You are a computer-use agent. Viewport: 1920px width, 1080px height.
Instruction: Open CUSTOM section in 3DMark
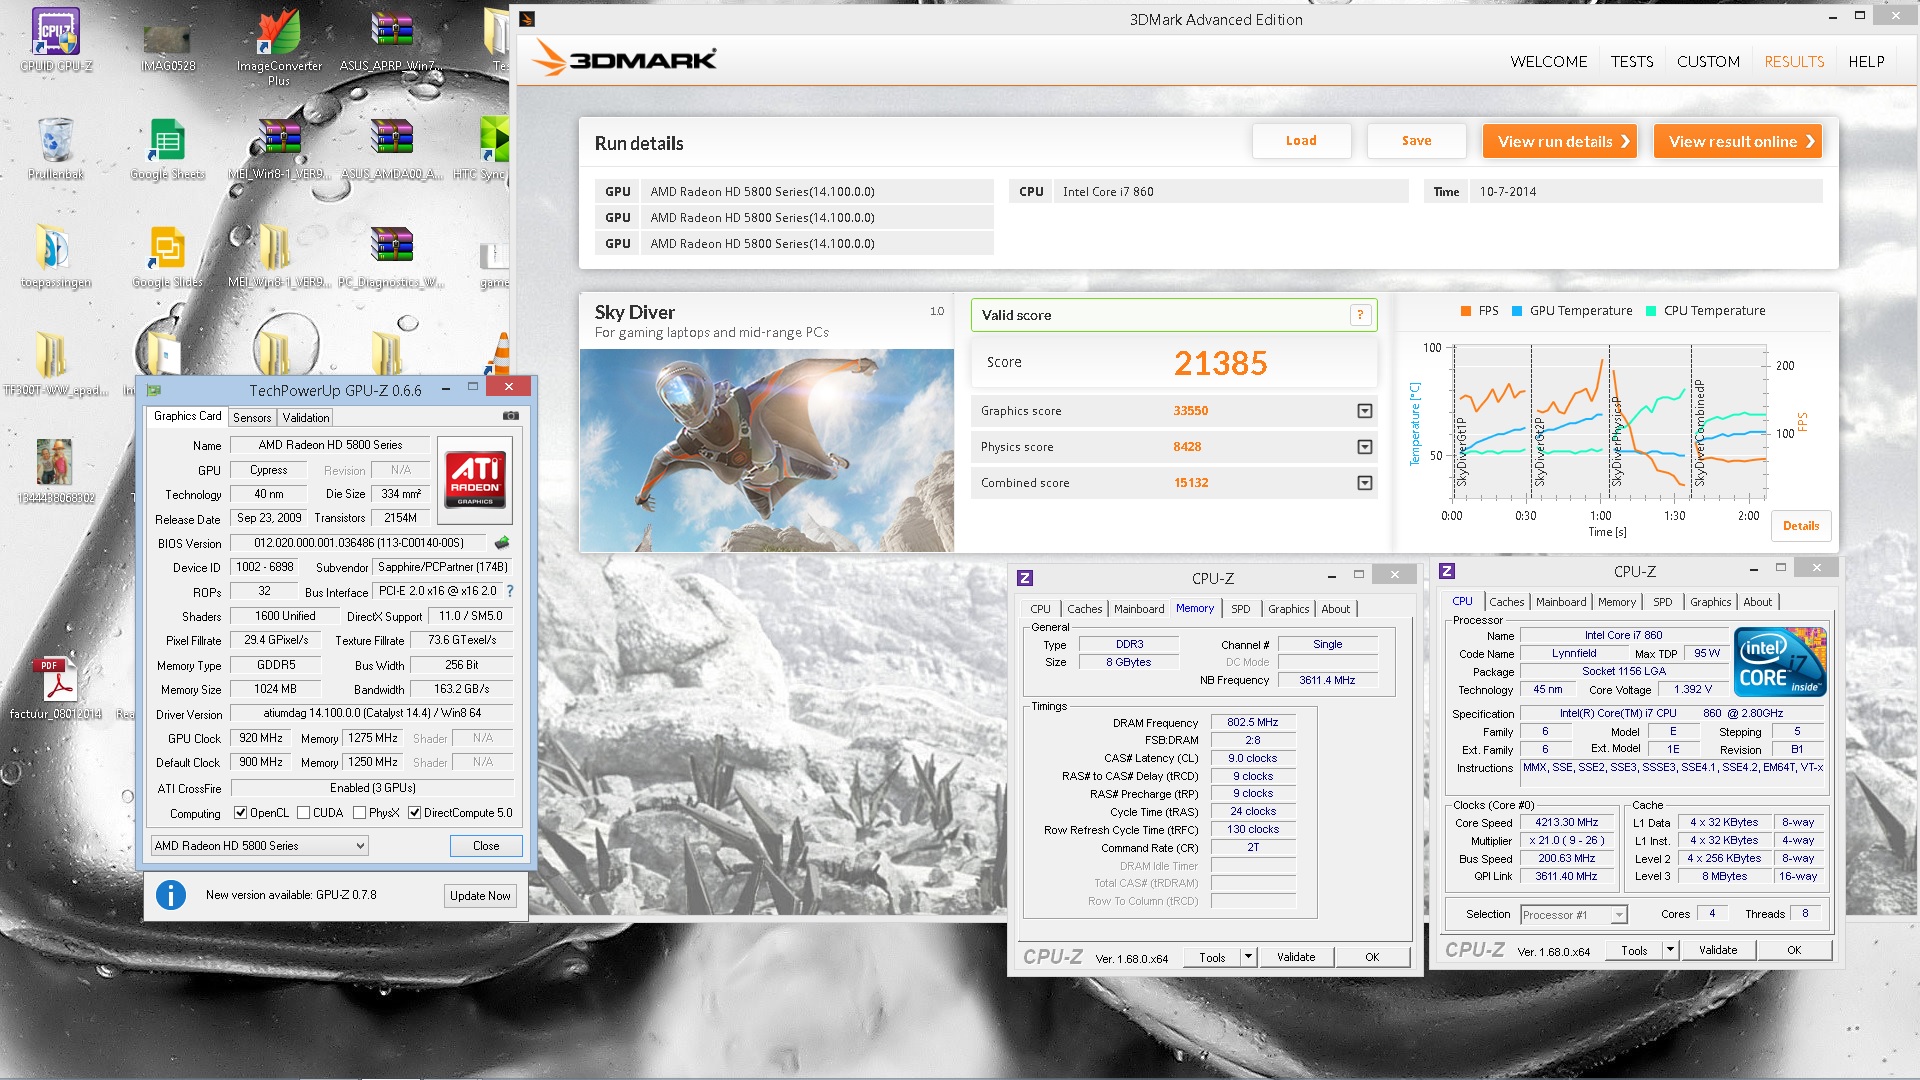pos(1708,62)
